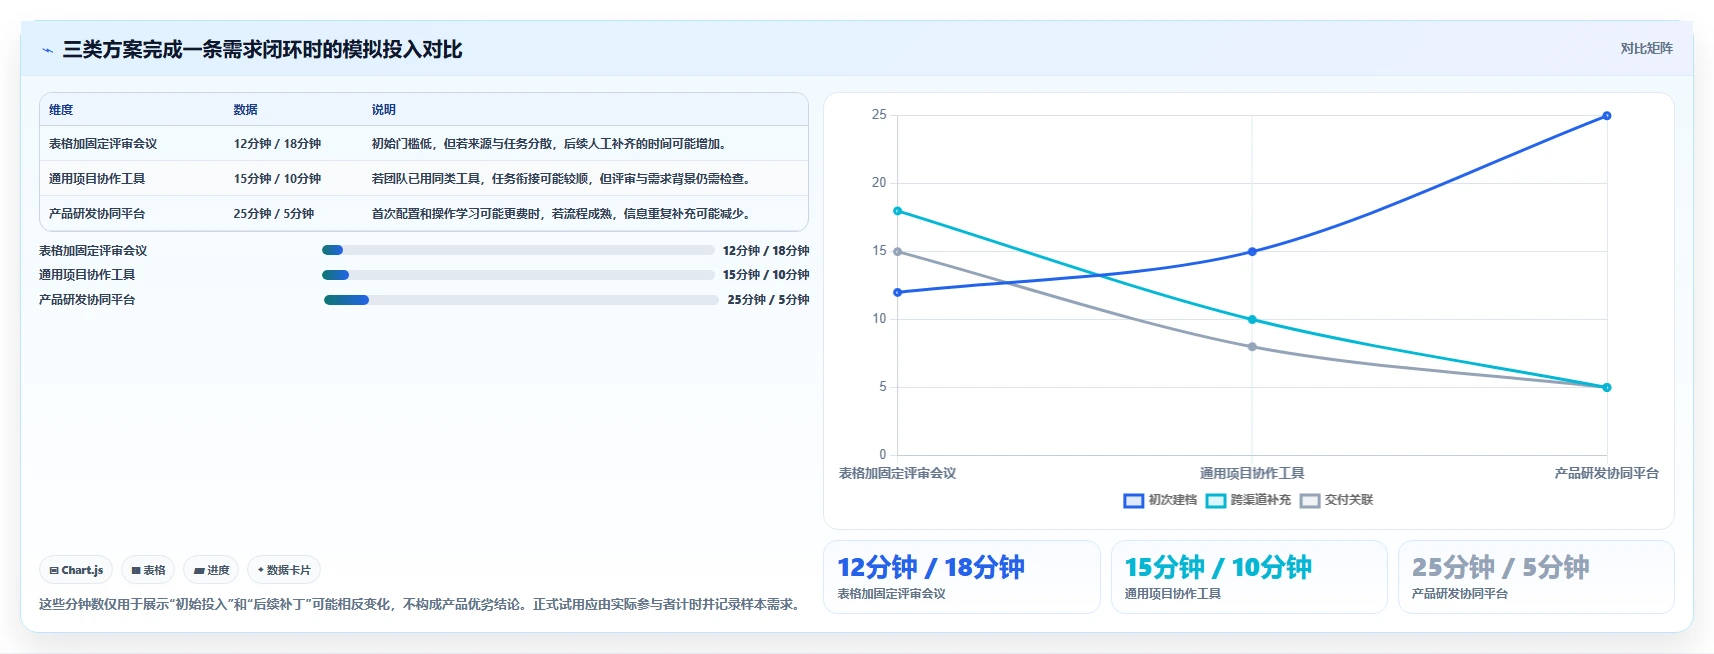Click blue line point at value 12
Viewport: 1714px width, 654px height.
[898, 292]
